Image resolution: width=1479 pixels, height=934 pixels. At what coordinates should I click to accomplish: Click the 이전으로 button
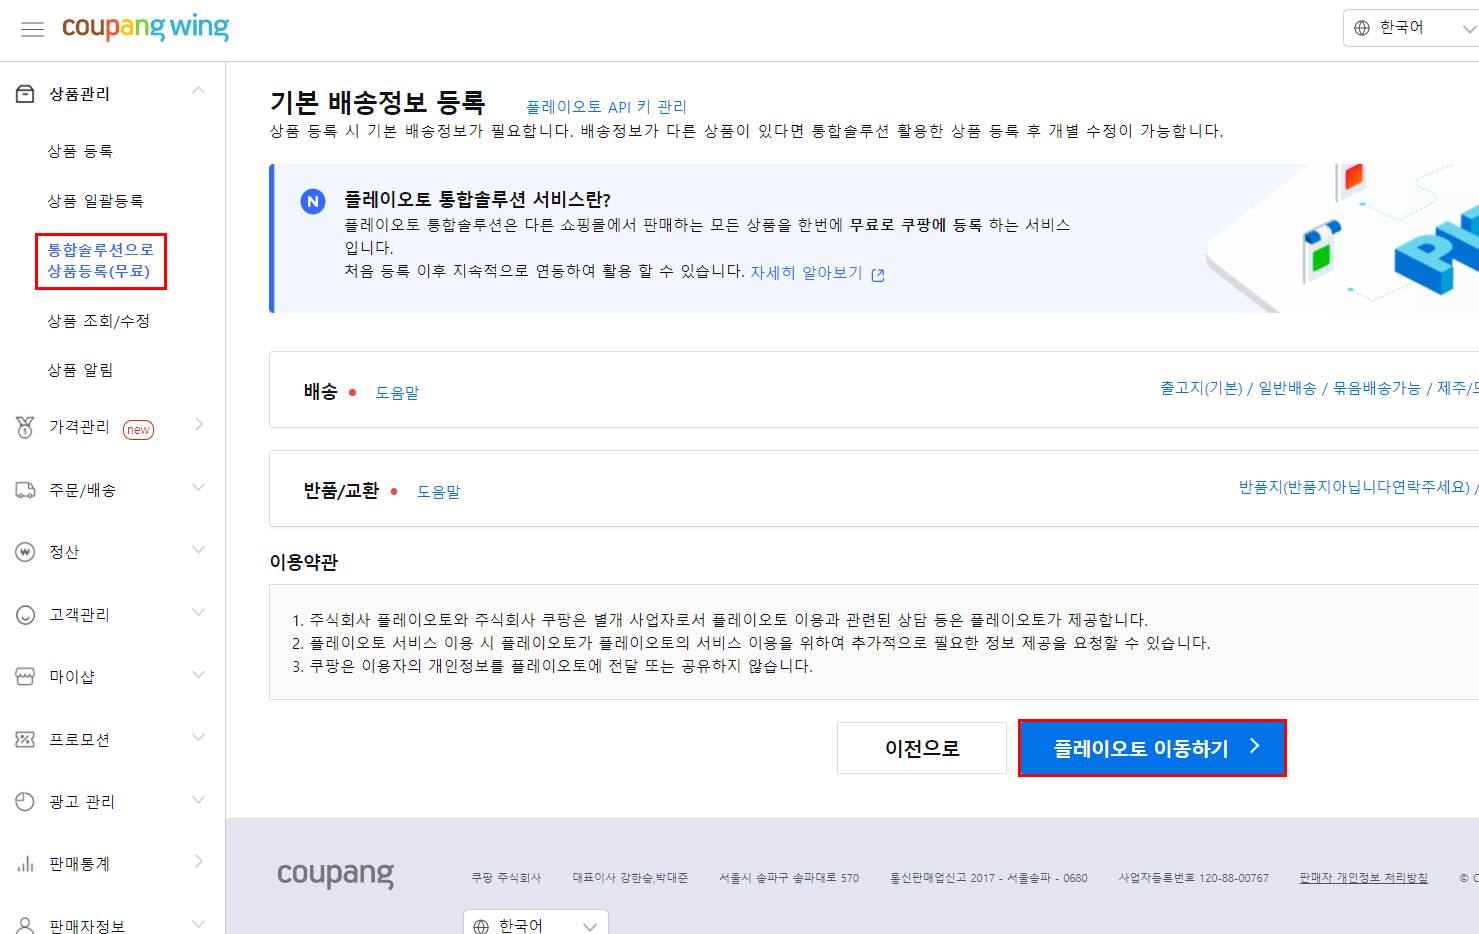(922, 748)
